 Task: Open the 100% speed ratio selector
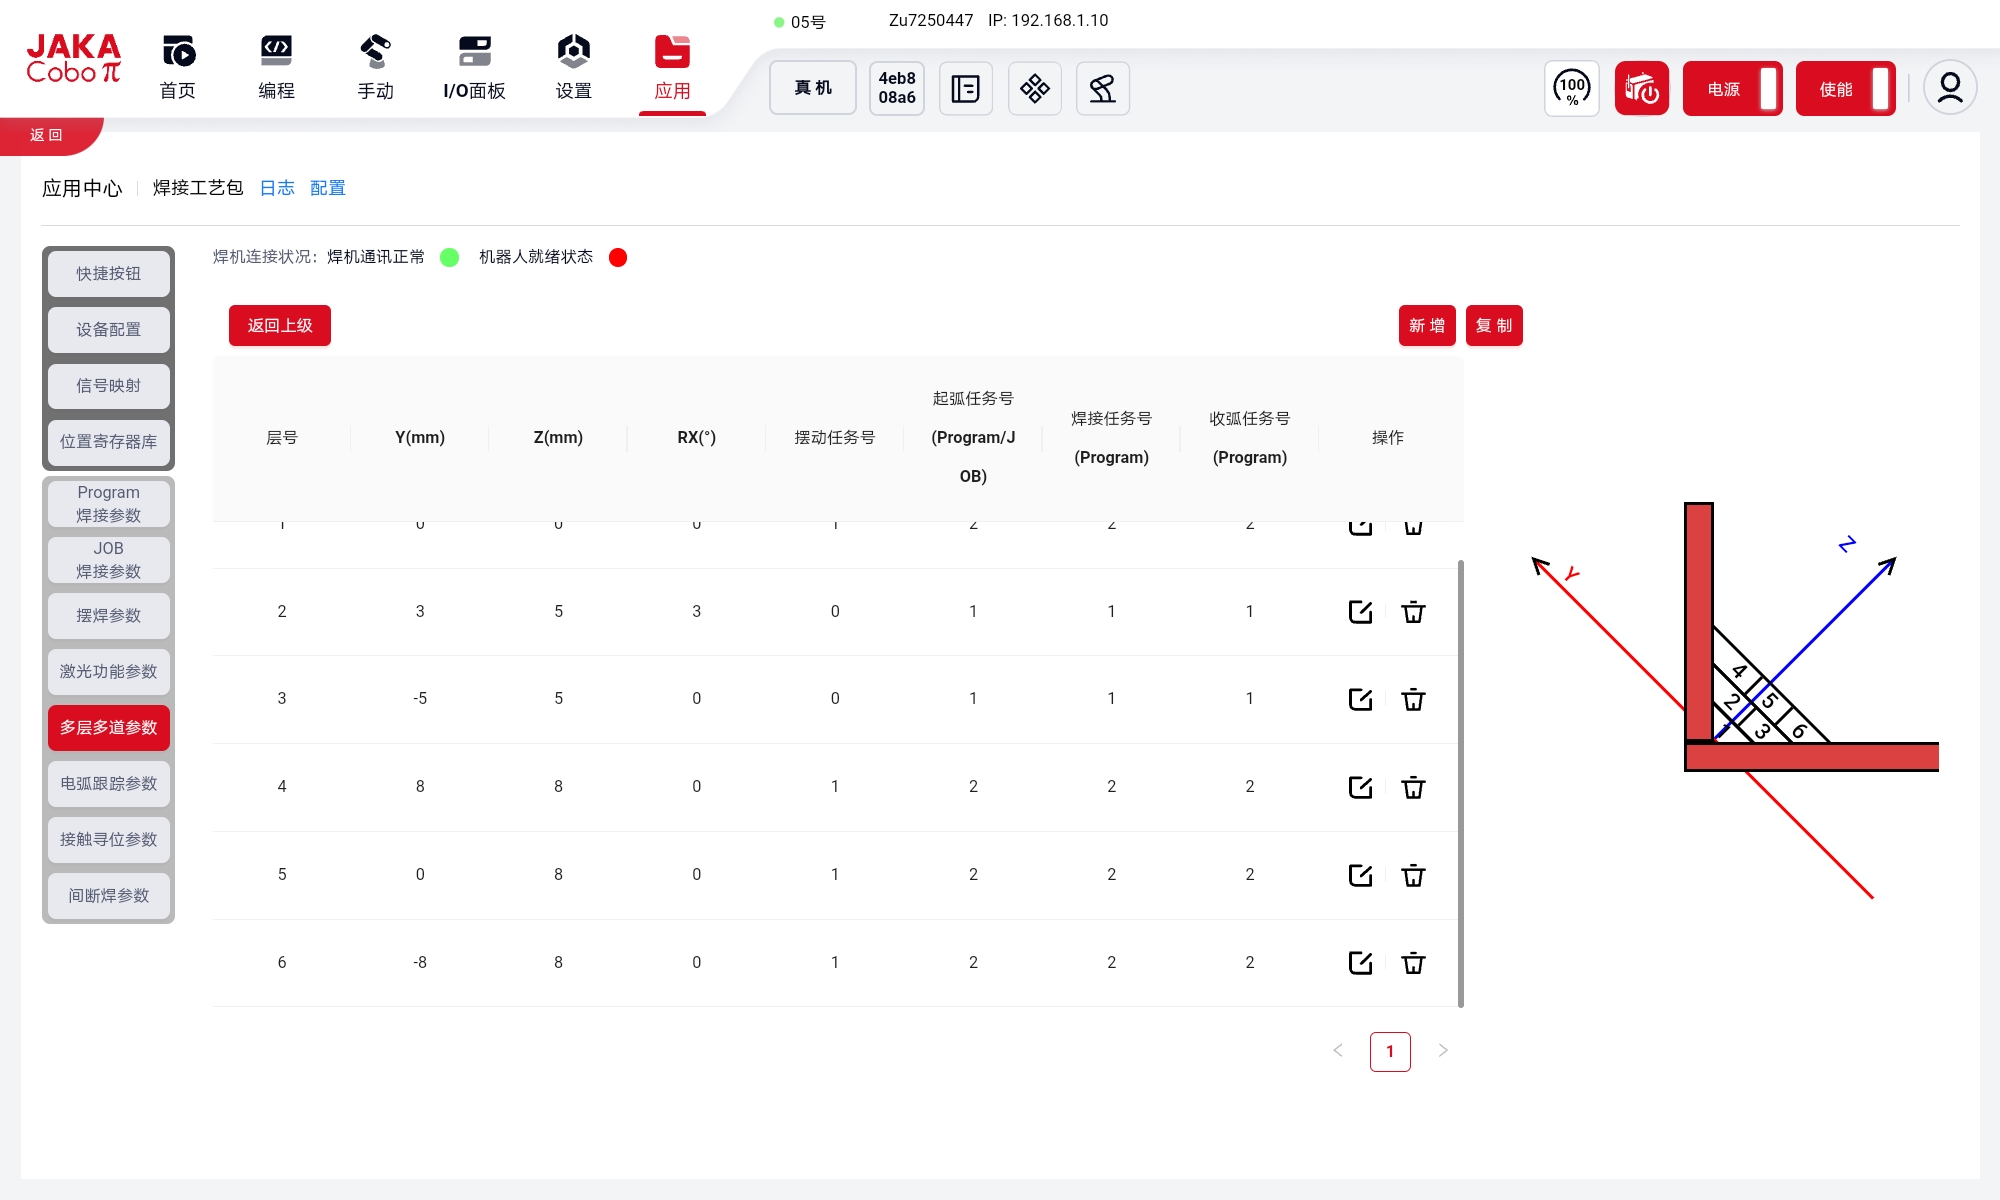[1572, 89]
